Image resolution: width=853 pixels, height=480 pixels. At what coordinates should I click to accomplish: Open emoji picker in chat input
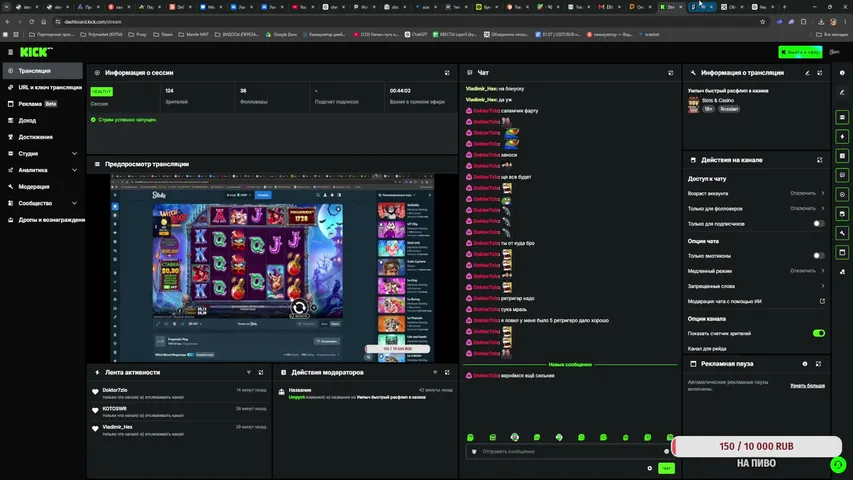point(666,451)
